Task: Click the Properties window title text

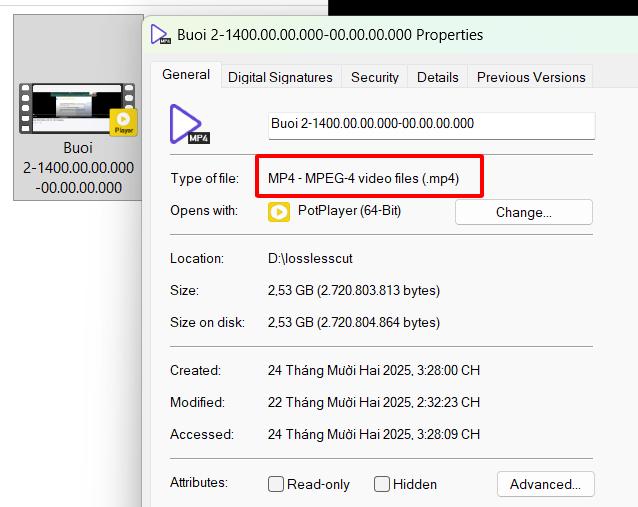Action: pyautogui.click(x=330, y=35)
